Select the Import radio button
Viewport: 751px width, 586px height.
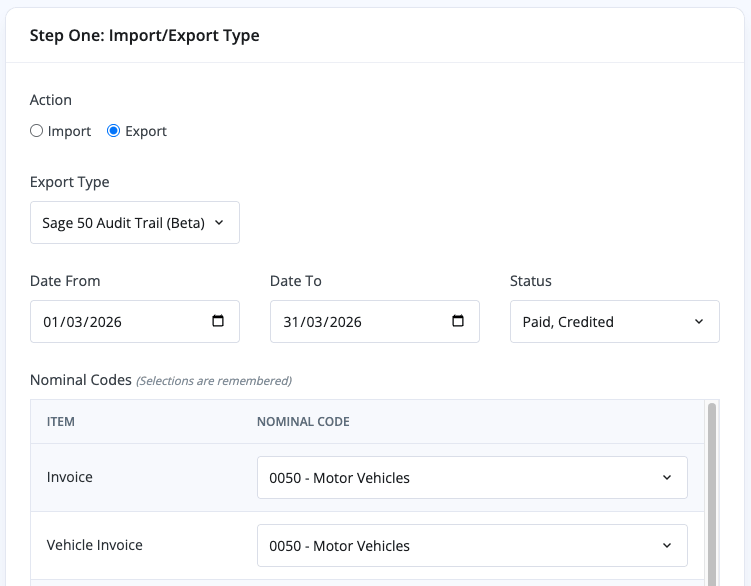click(x=37, y=131)
